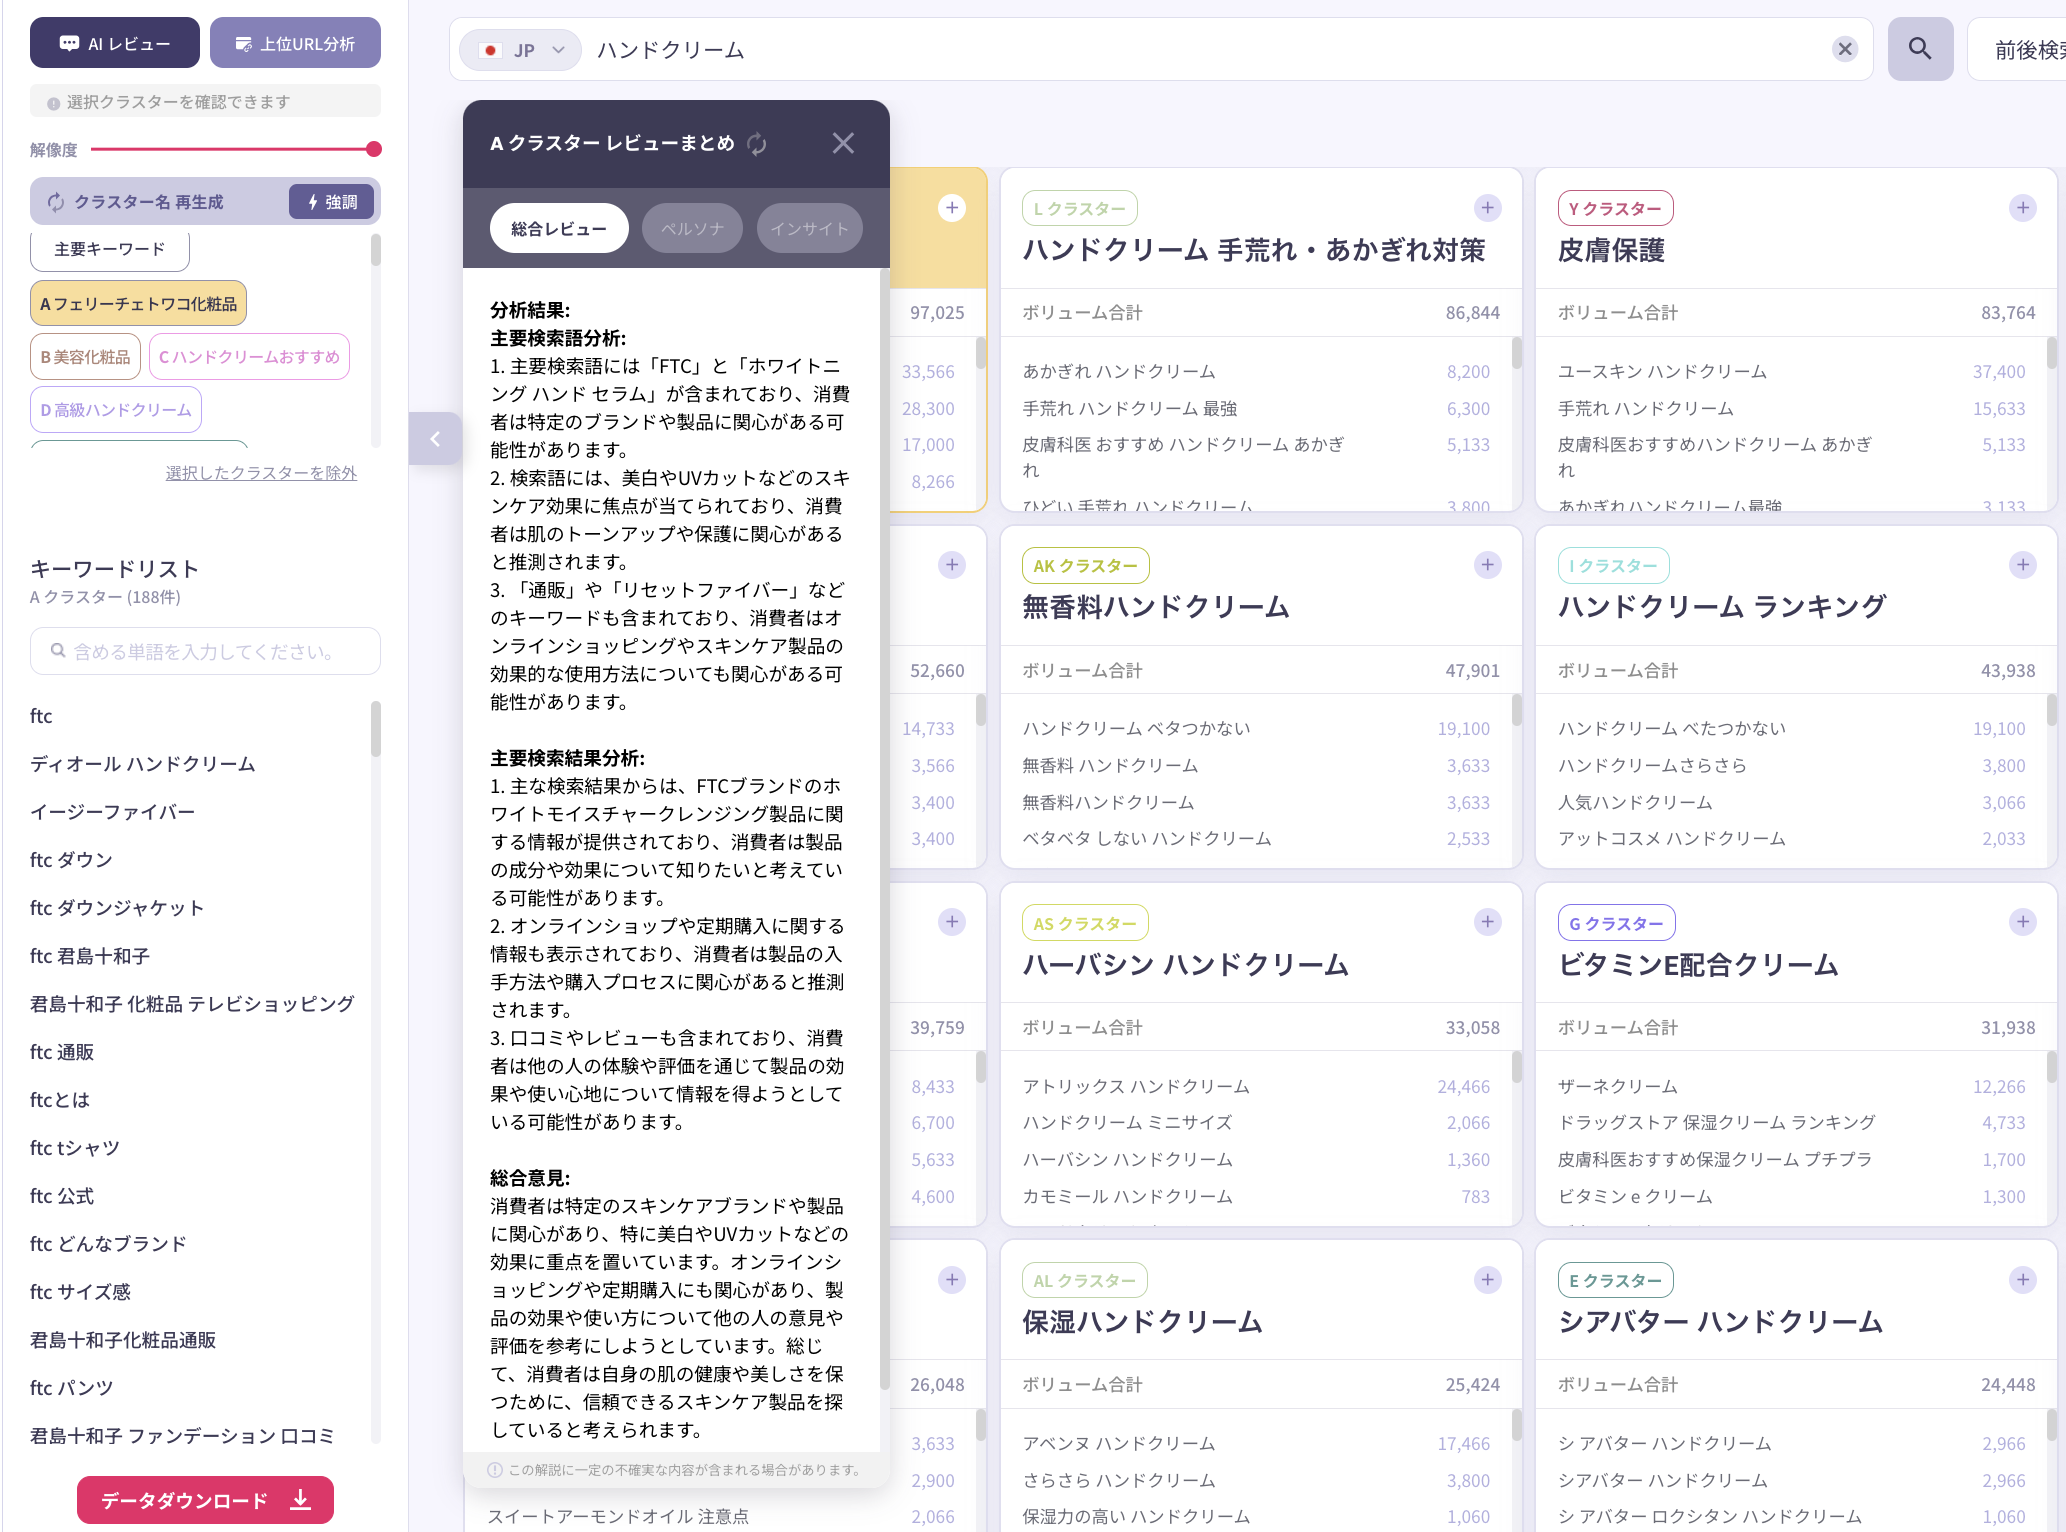Image resolution: width=2066 pixels, height=1532 pixels.
Task: Refresh the A クラスター review summary
Action: tap(757, 144)
